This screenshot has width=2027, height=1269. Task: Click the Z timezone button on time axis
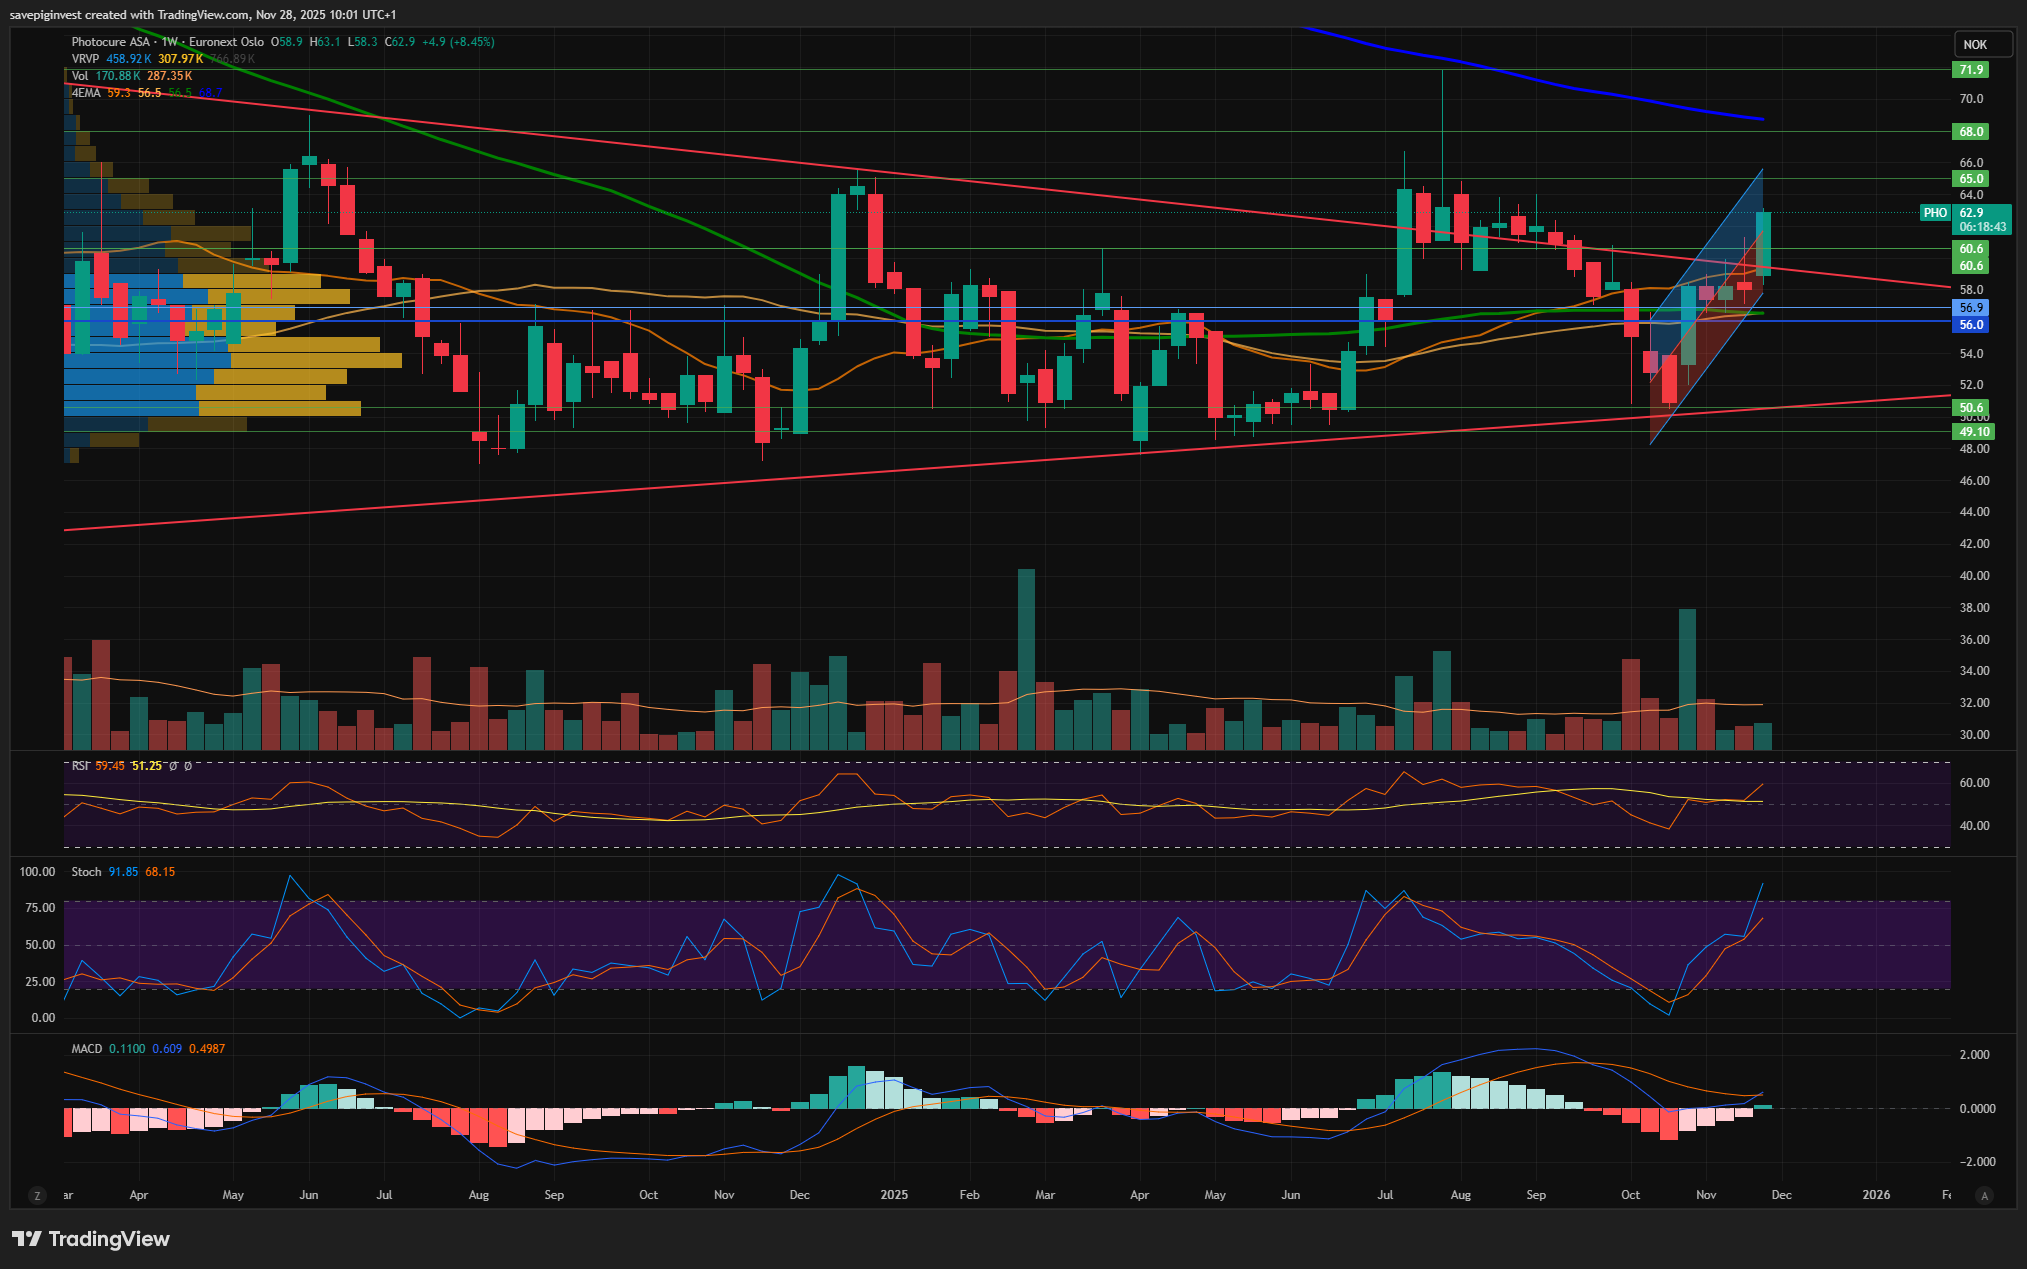(x=37, y=1195)
